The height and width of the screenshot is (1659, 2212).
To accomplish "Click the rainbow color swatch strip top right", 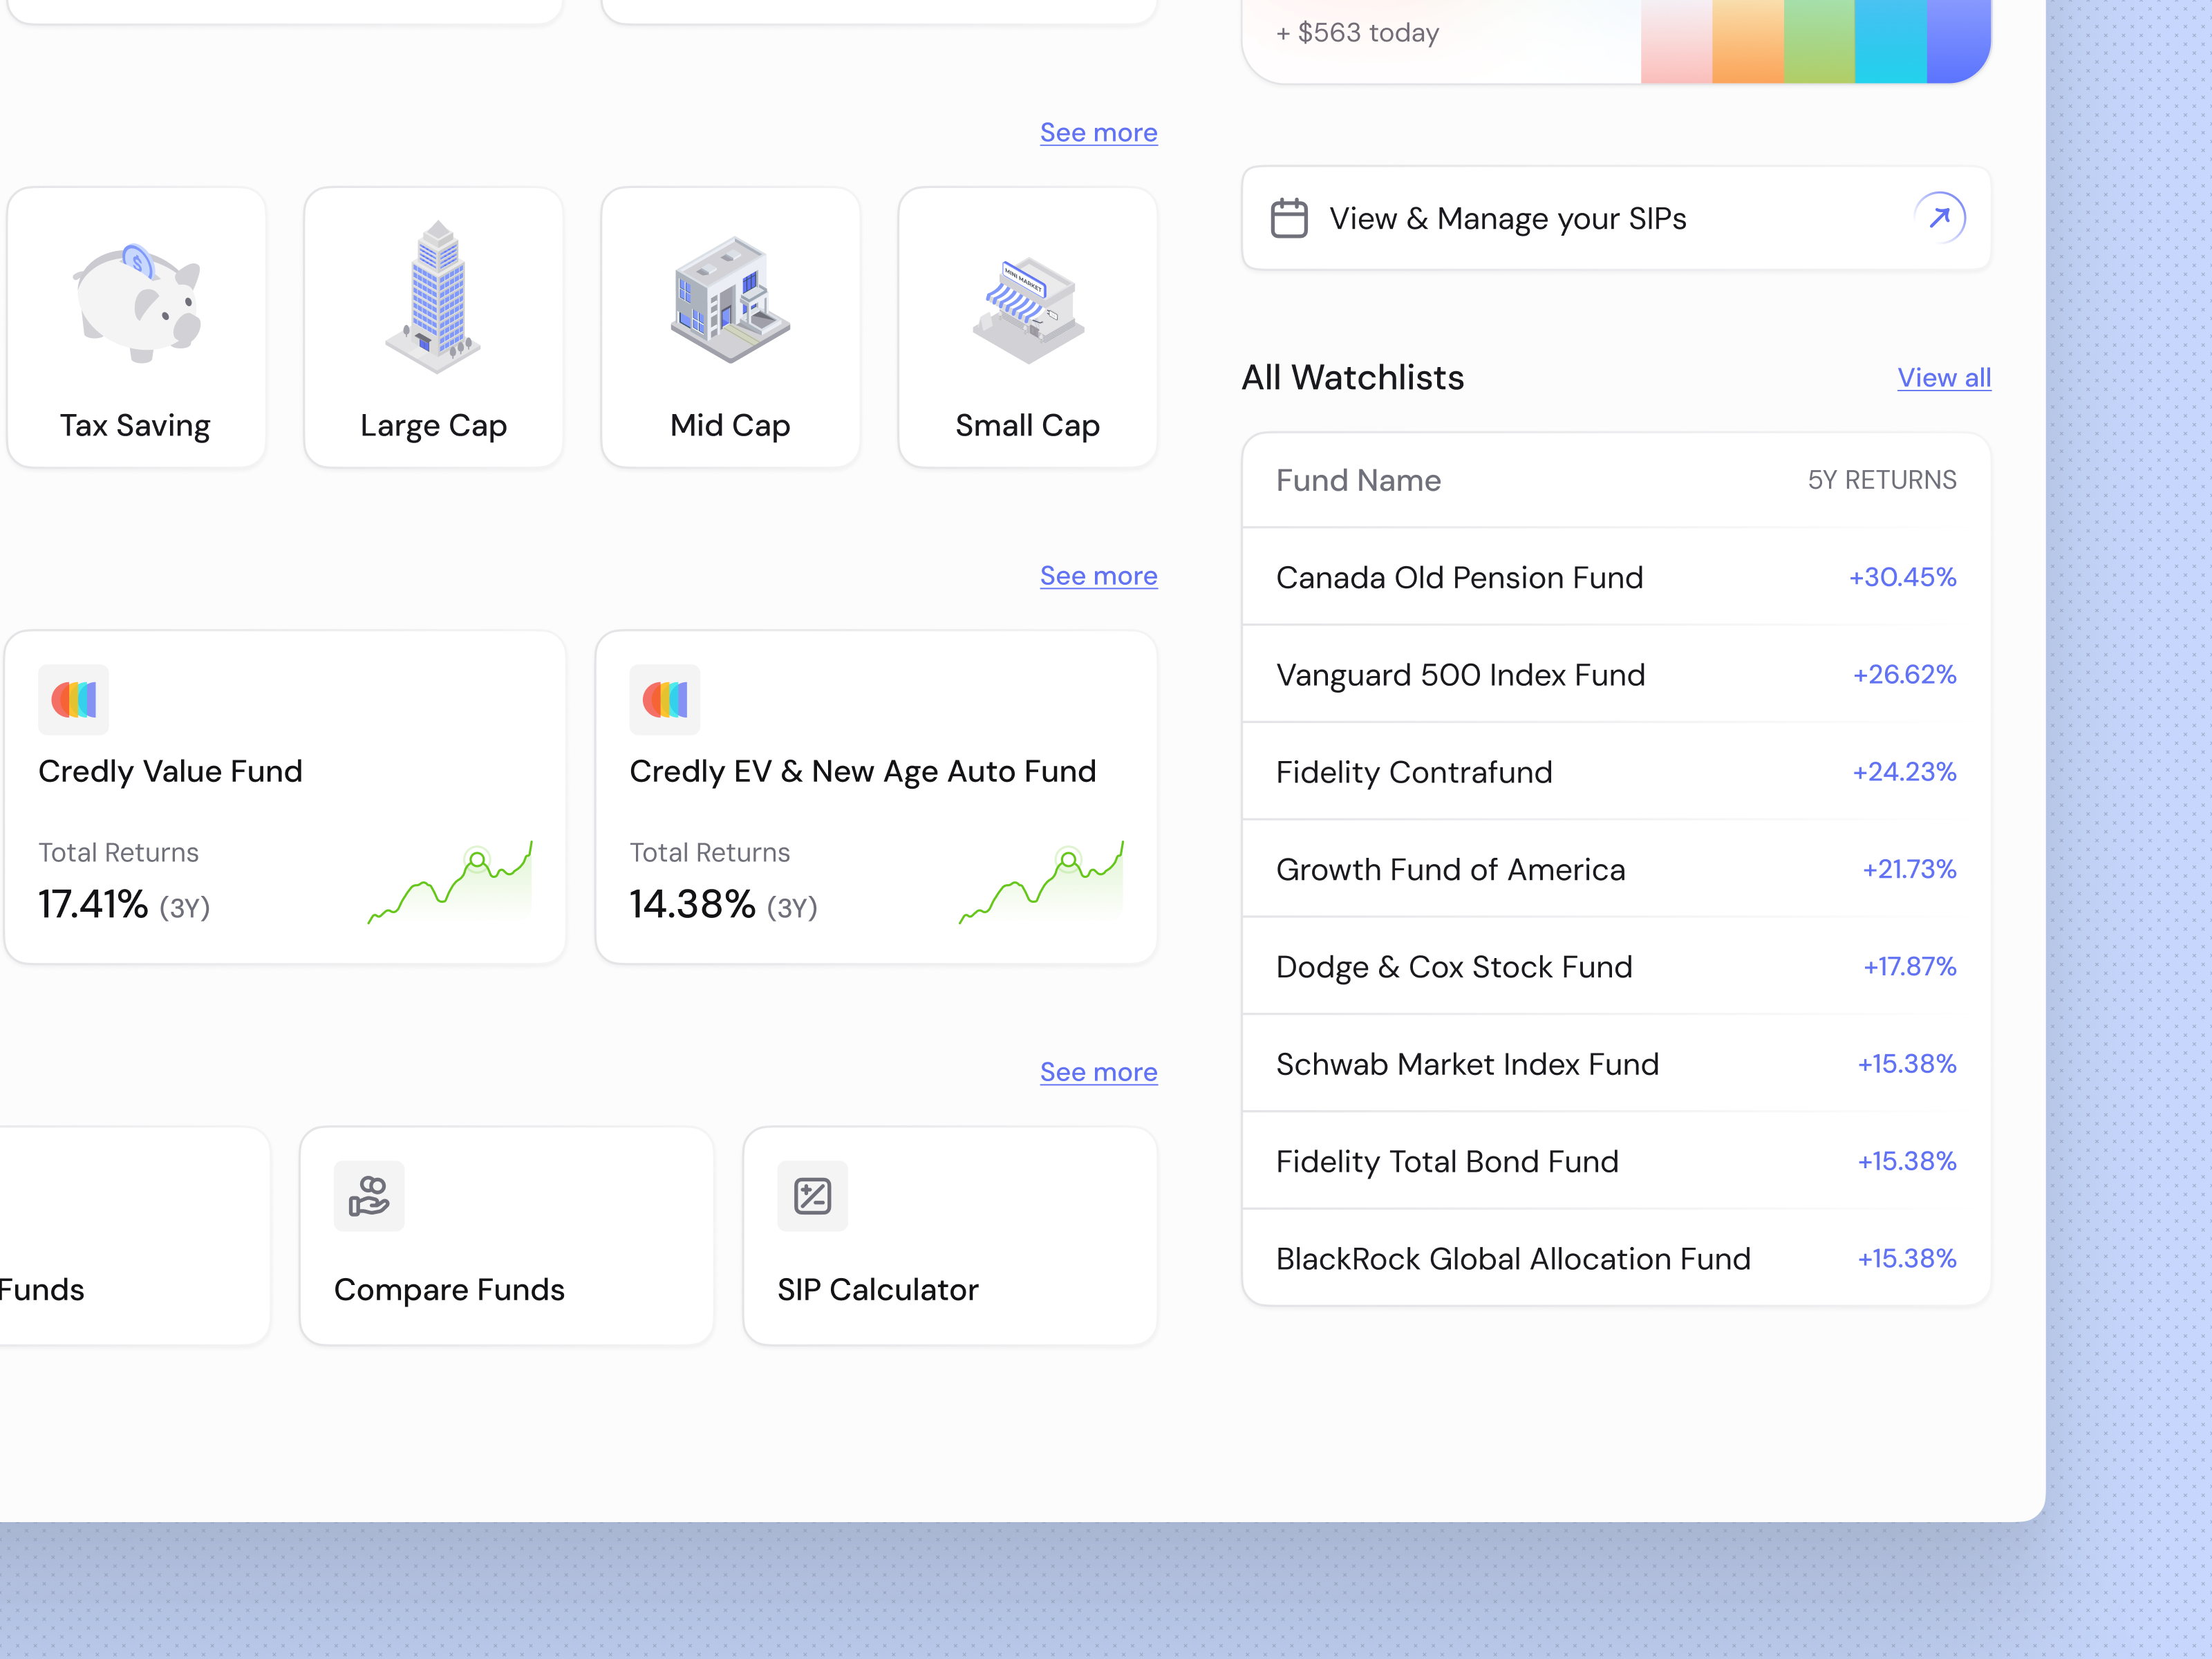I will [x=1816, y=40].
